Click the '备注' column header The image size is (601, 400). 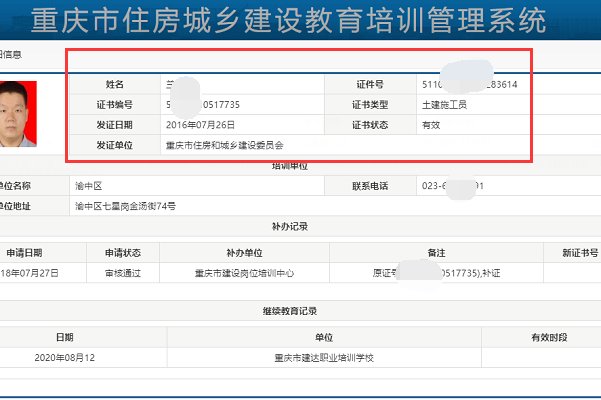437,253
